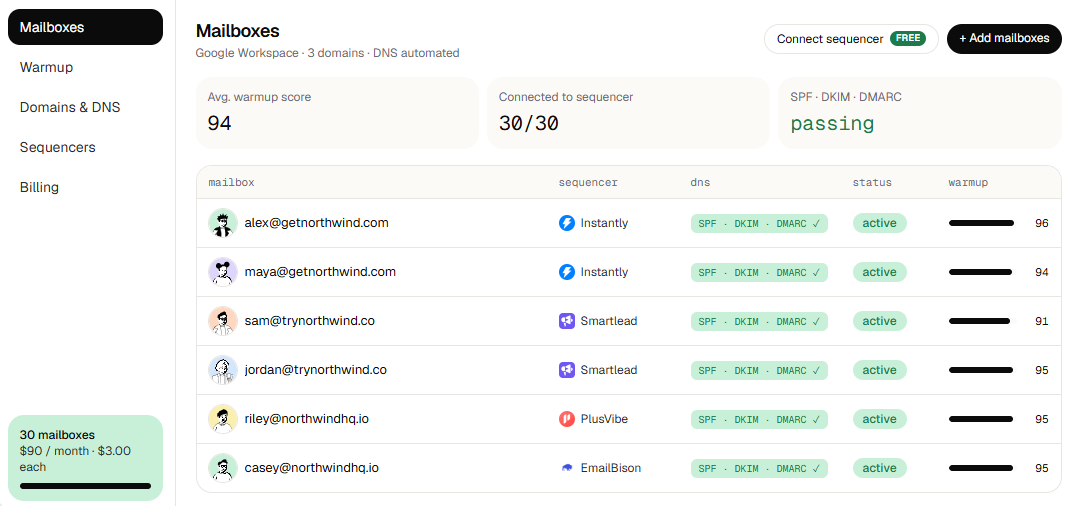The height and width of the screenshot is (506, 1072).
Task: Select casey@northwindhq.io email text
Action: pos(311,468)
